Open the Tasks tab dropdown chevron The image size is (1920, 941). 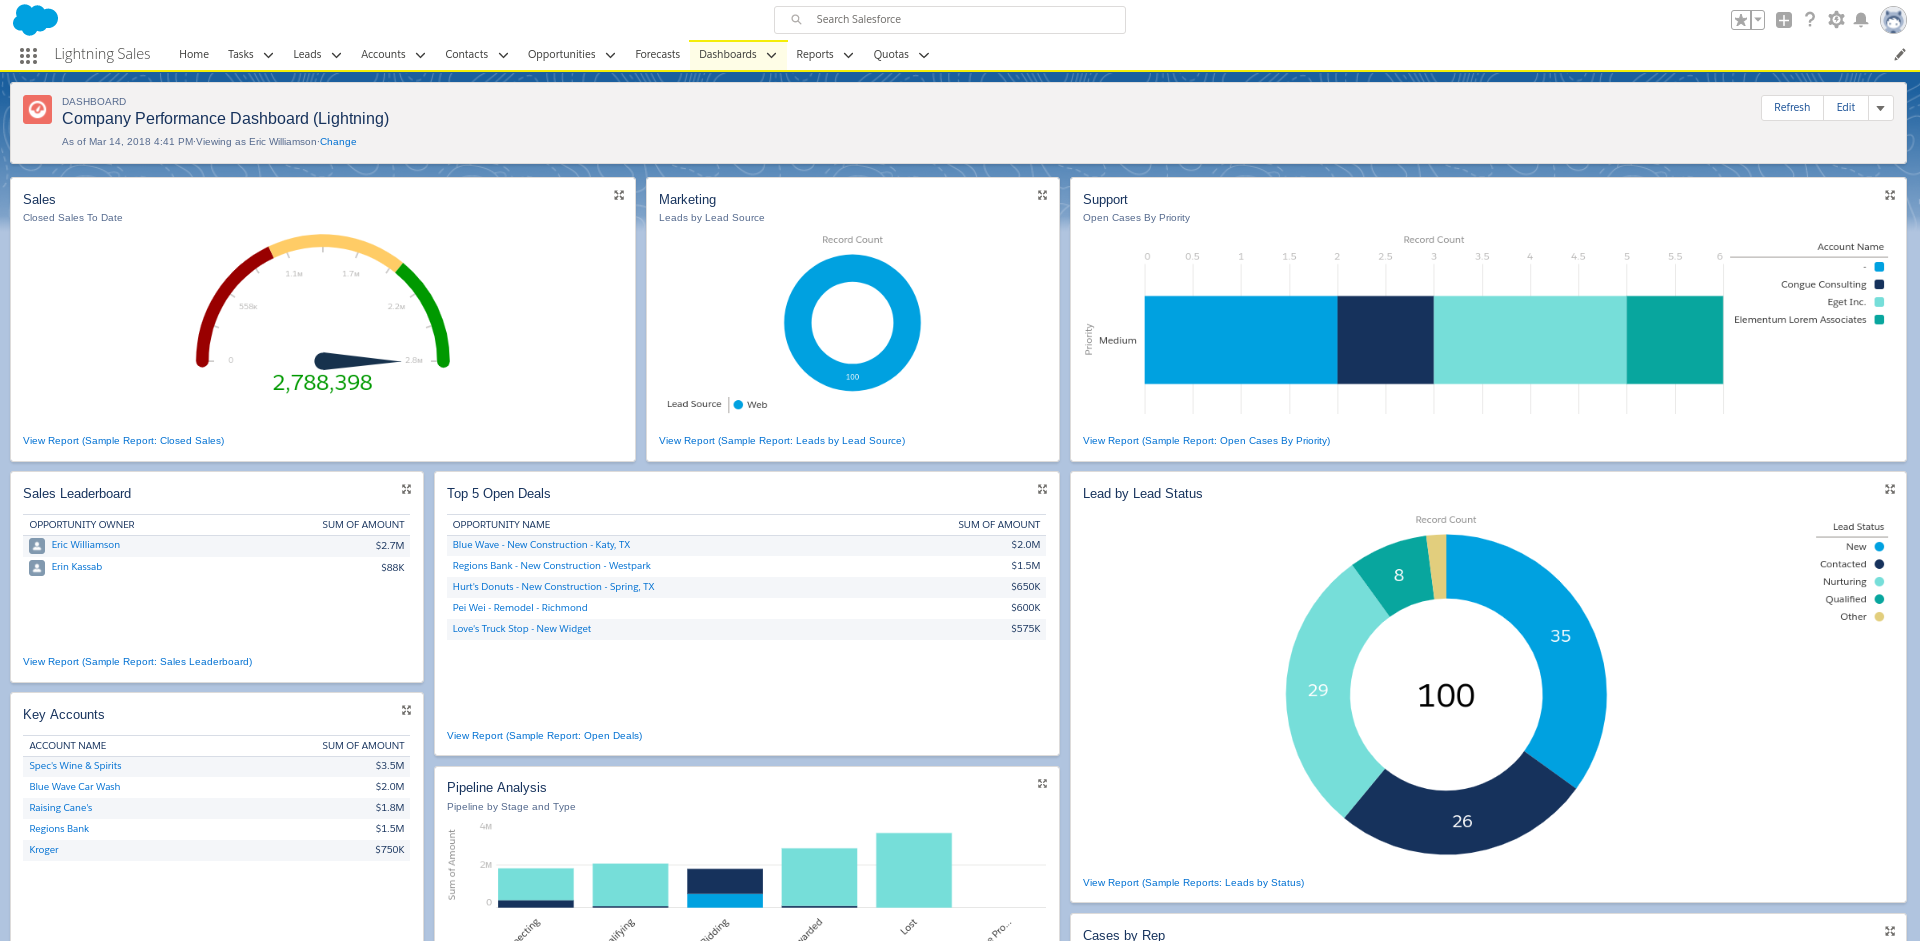268,56
